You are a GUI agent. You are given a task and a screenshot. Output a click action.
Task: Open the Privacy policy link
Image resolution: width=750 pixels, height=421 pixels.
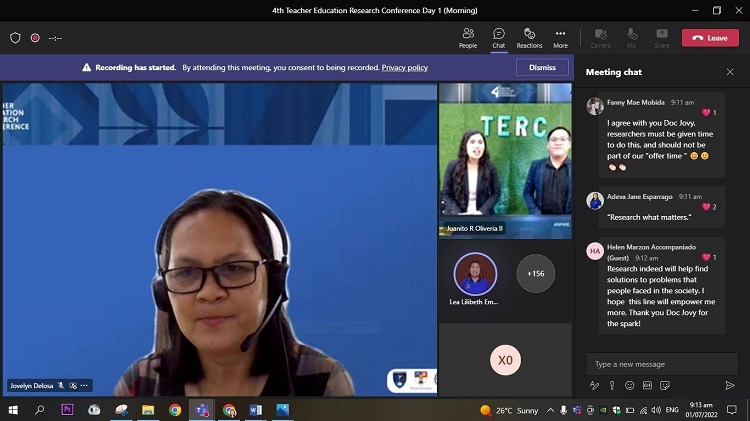(x=405, y=67)
